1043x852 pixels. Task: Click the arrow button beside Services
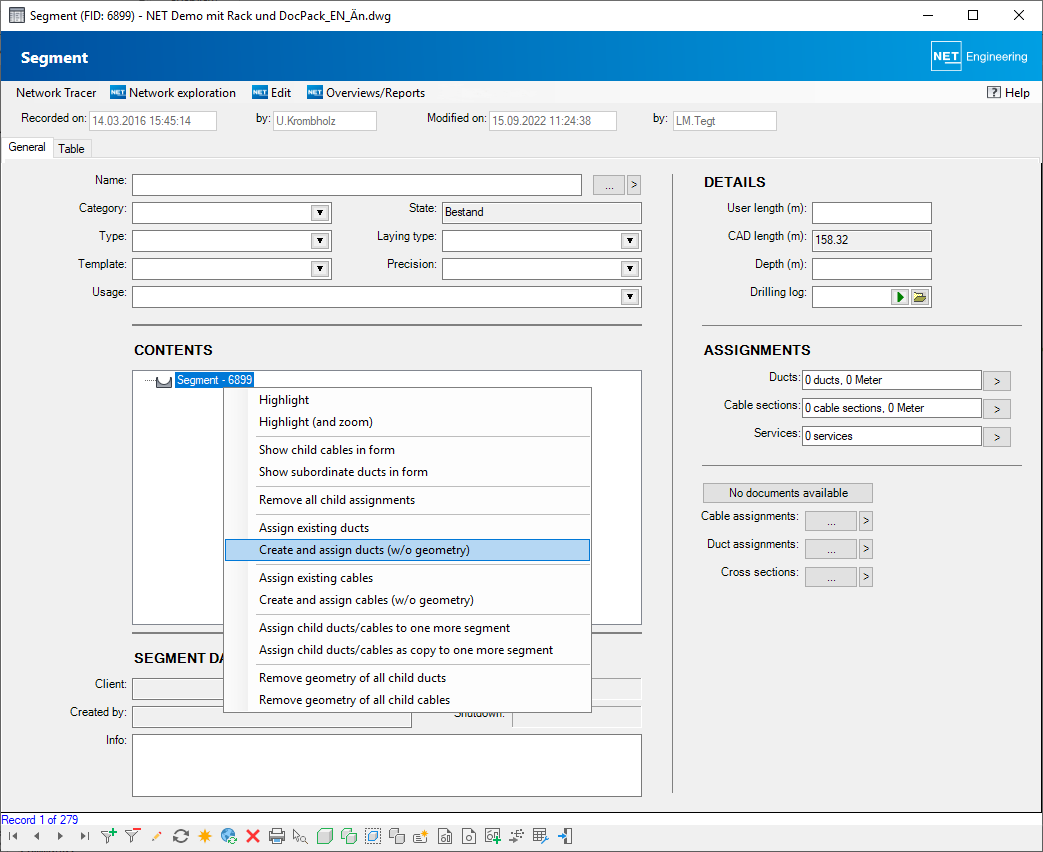tap(996, 436)
